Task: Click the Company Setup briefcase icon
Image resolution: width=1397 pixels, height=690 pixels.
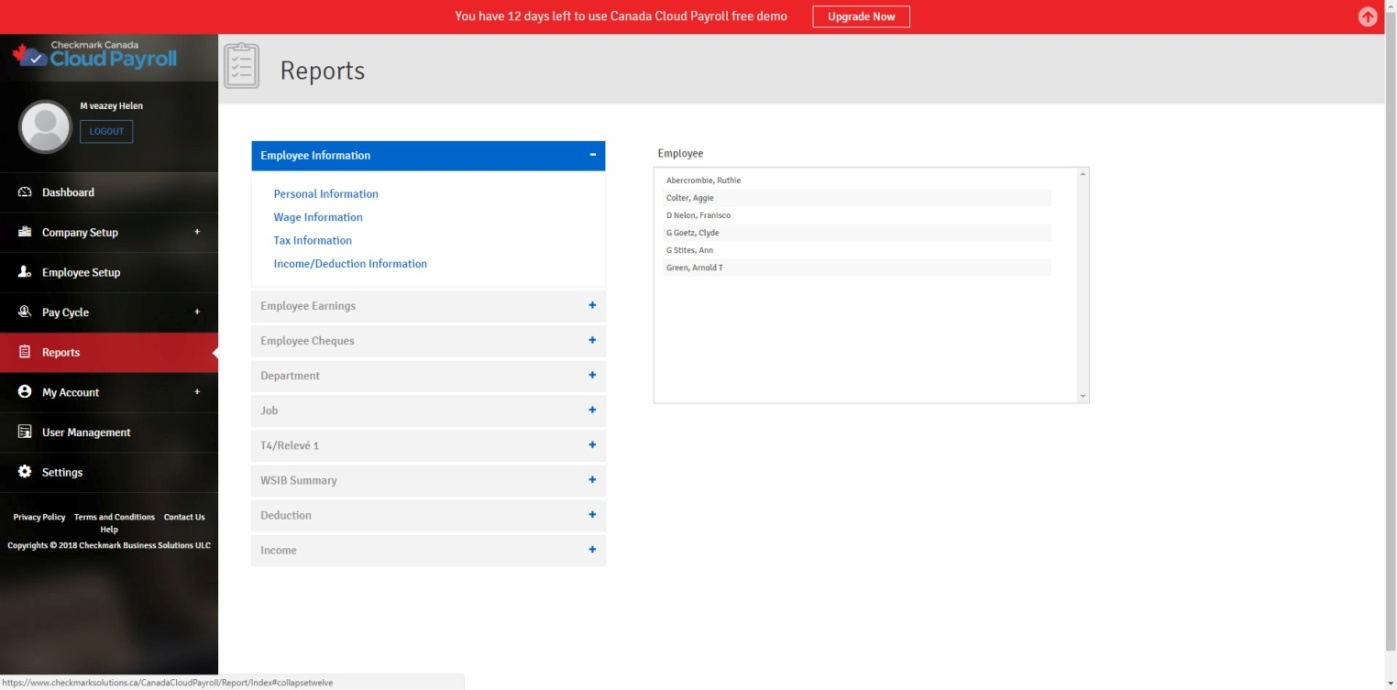Action: coord(25,232)
